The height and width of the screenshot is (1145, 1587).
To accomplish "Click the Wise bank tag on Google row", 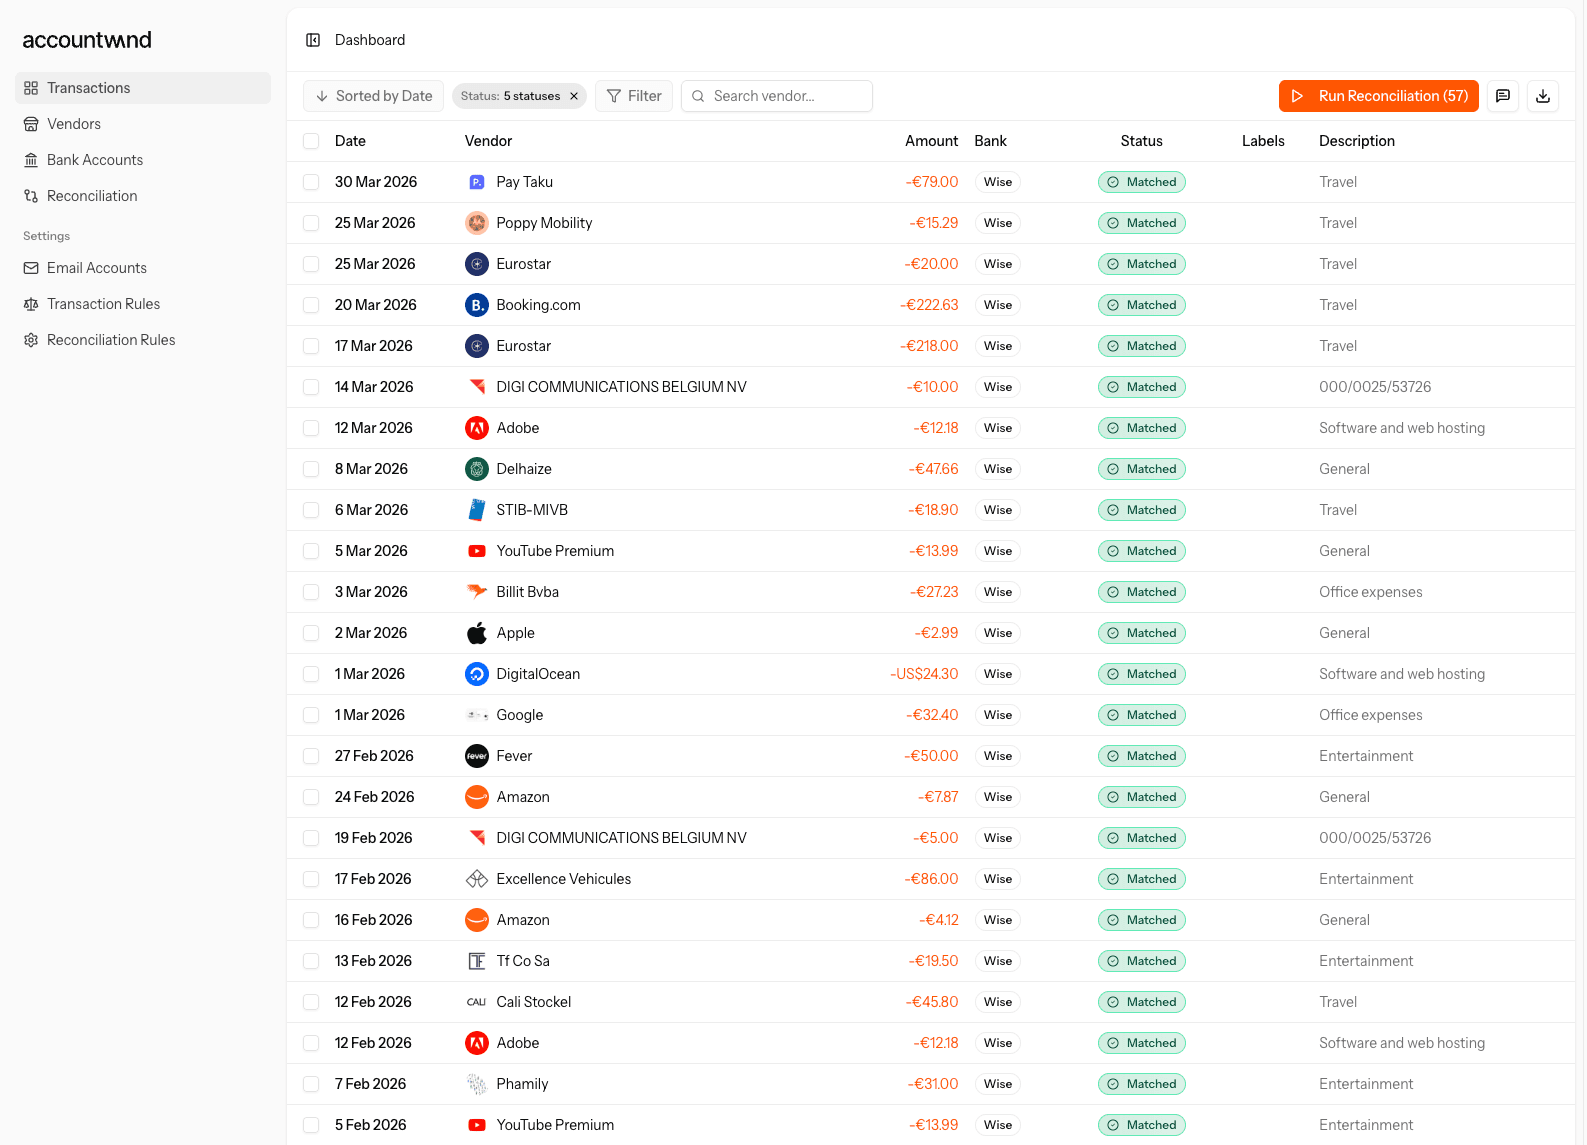I will [998, 715].
